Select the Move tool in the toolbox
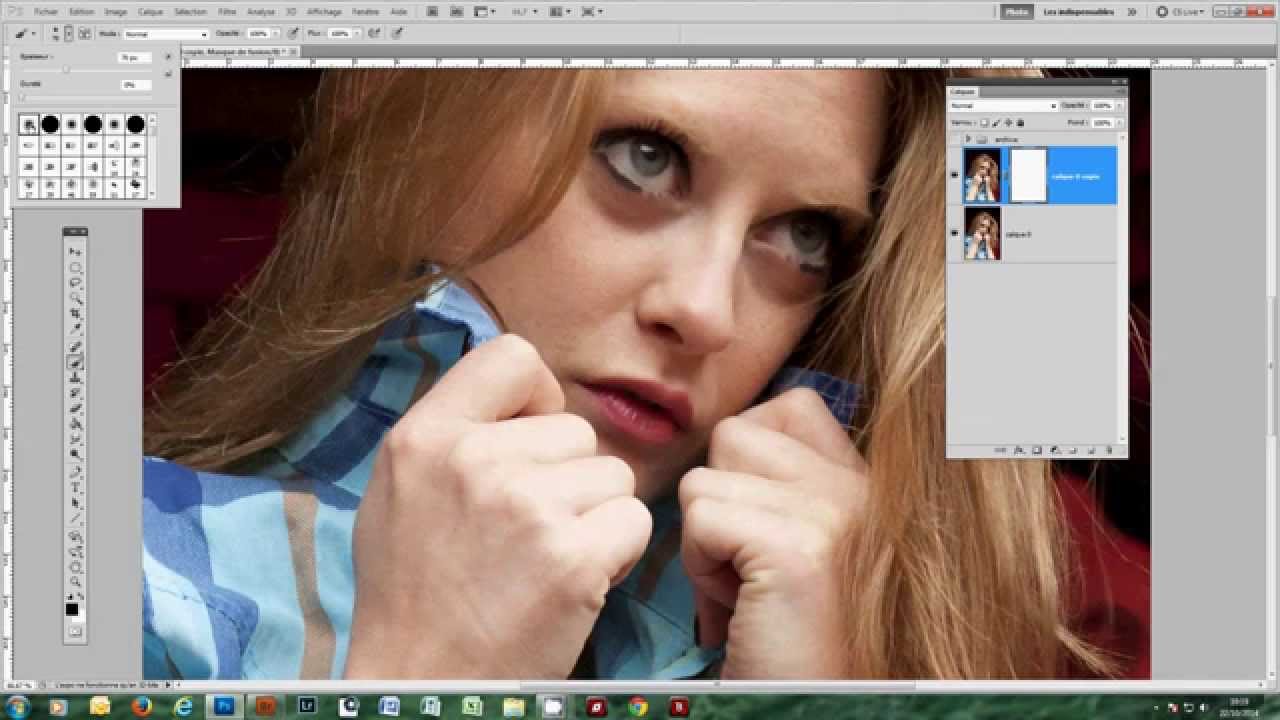The height and width of the screenshot is (720, 1280). click(75, 252)
